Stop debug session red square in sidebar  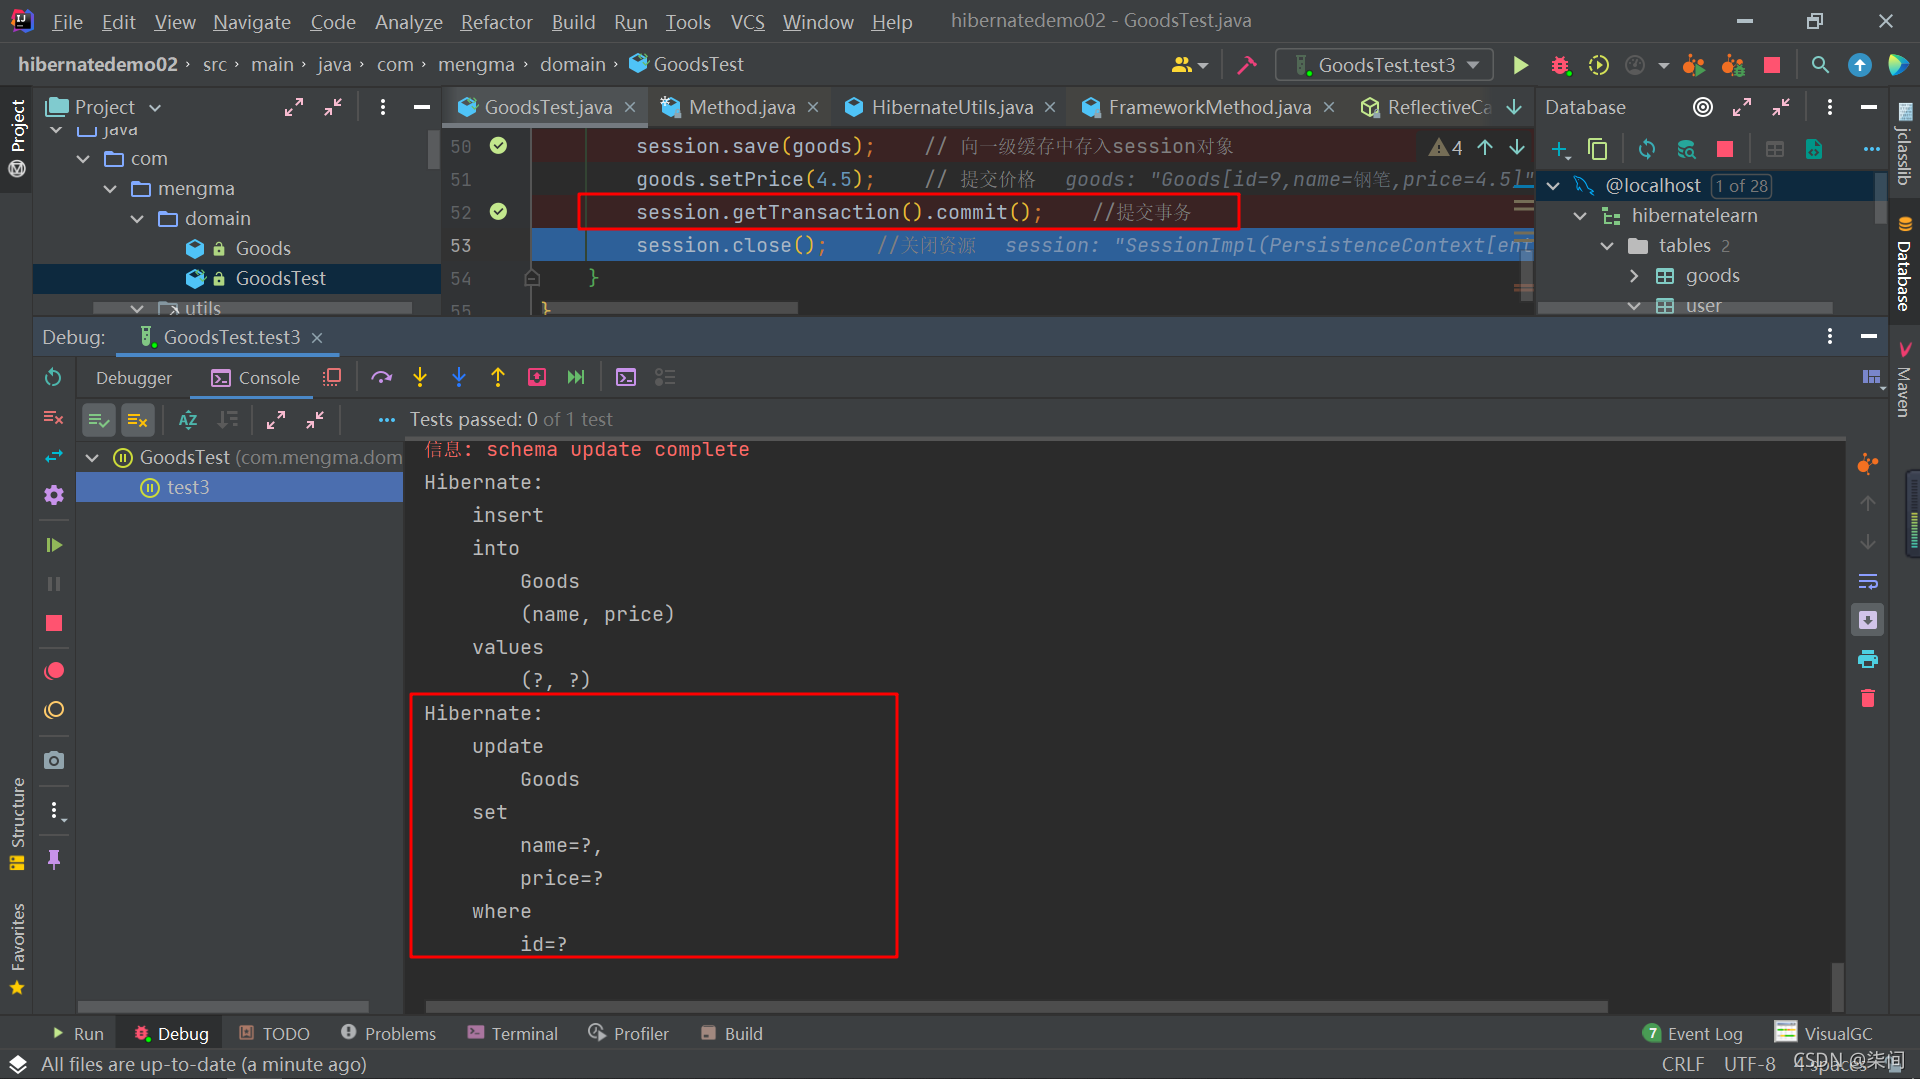(54, 623)
